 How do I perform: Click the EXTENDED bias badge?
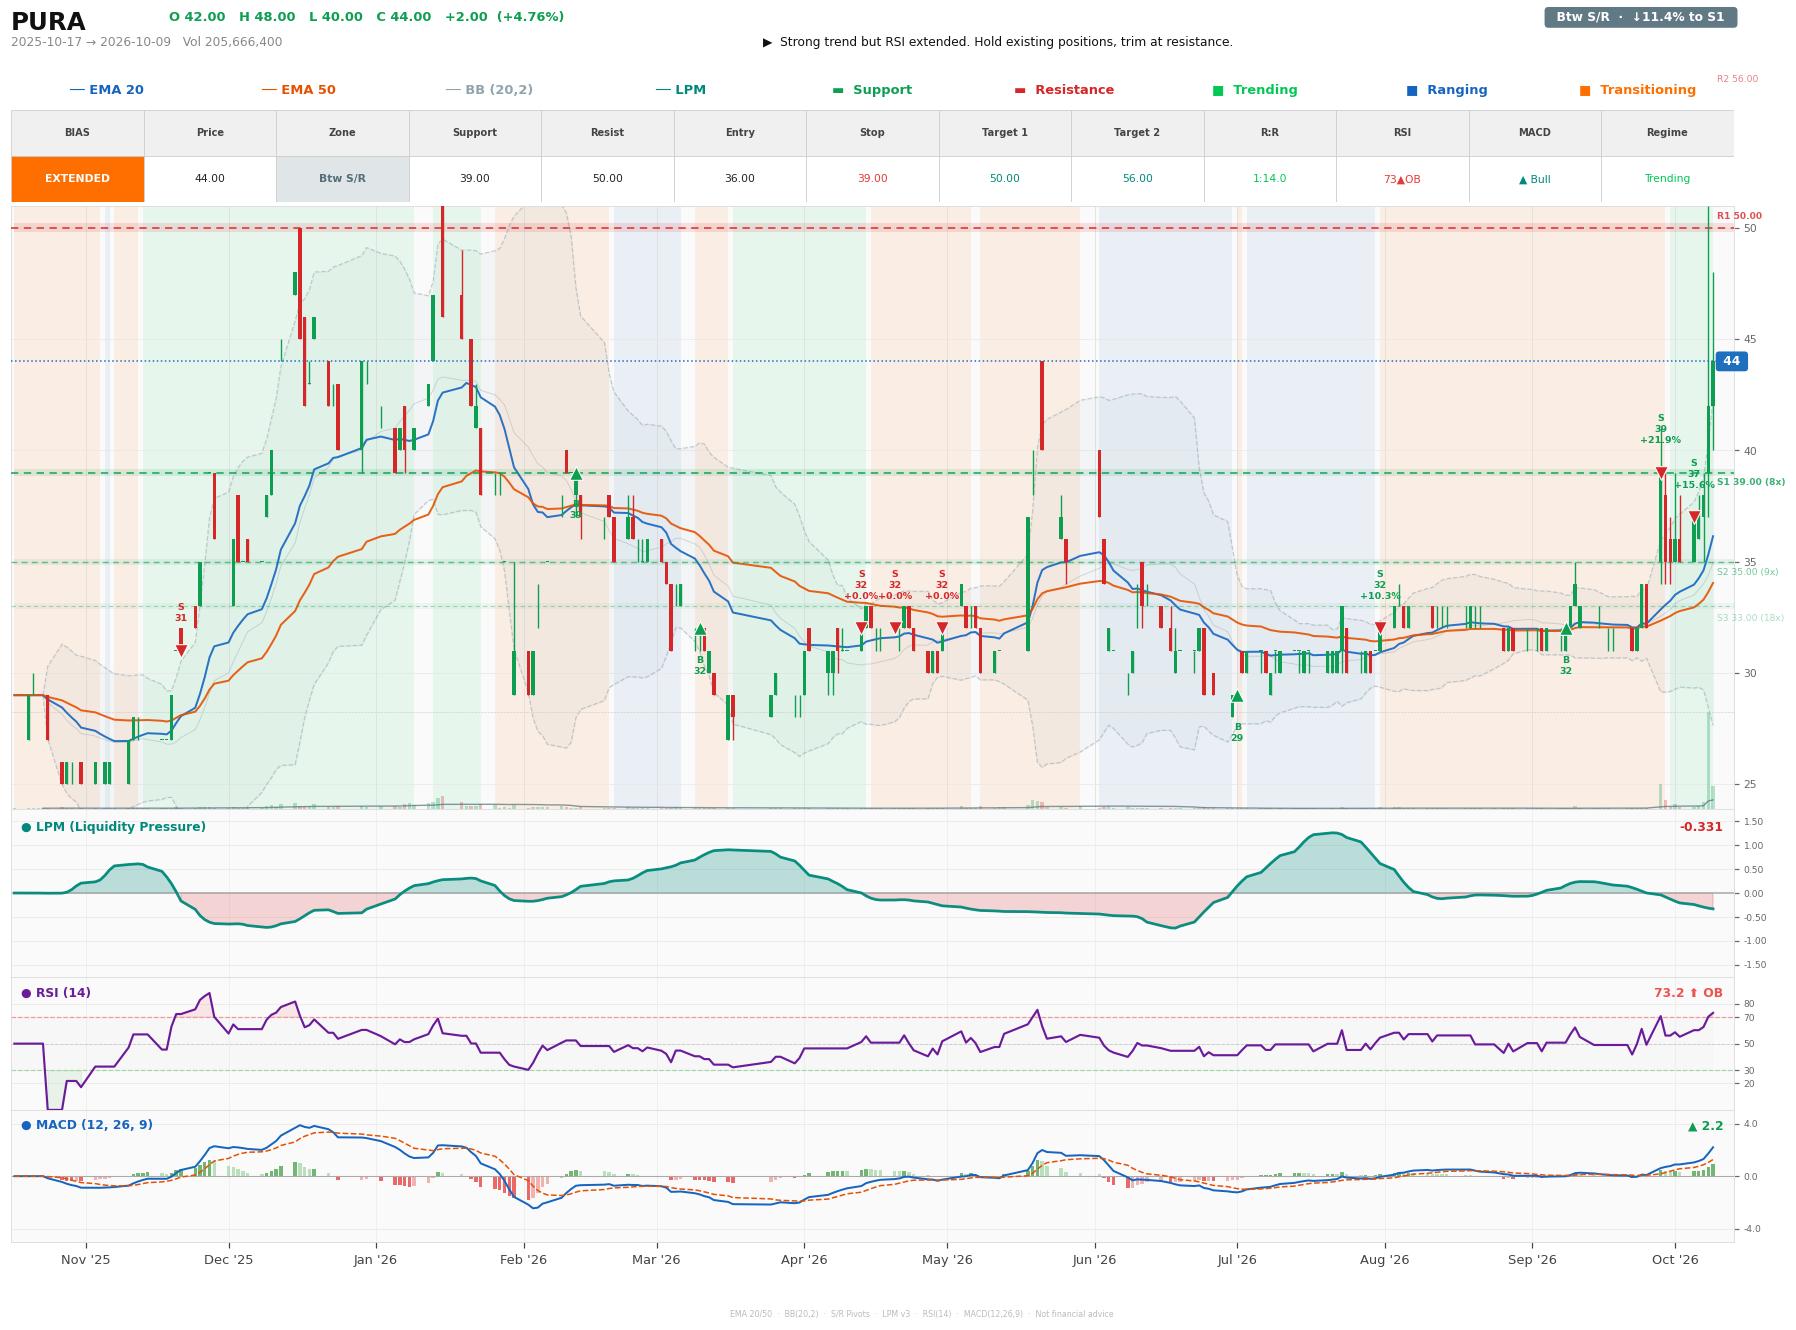77,179
